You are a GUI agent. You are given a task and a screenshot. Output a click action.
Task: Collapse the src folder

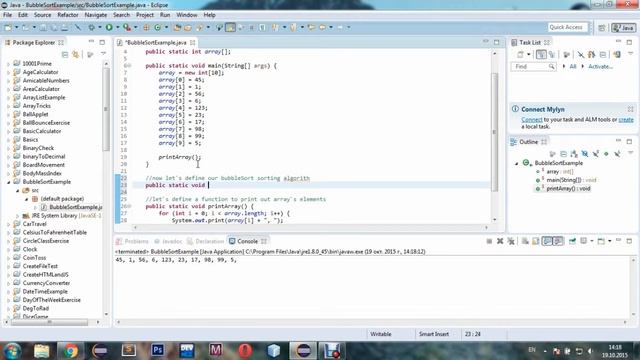(18, 191)
